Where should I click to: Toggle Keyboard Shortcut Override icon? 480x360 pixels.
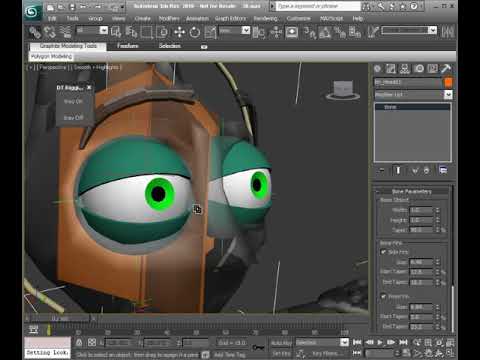click(x=292, y=32)
